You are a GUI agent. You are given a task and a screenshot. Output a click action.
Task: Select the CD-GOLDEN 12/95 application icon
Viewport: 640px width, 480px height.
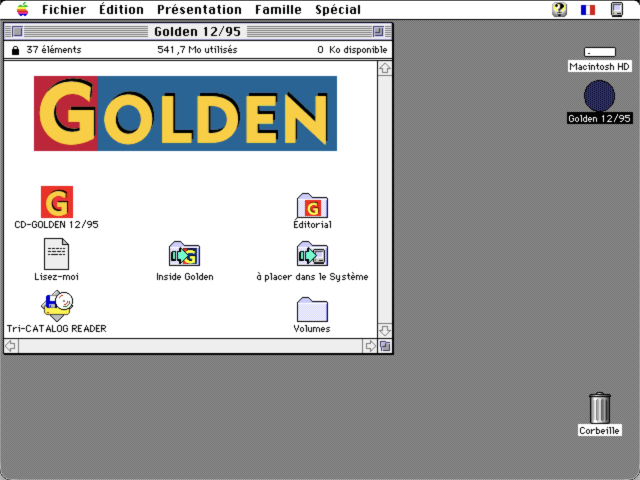pyautogui.click(x=57, y=202)
